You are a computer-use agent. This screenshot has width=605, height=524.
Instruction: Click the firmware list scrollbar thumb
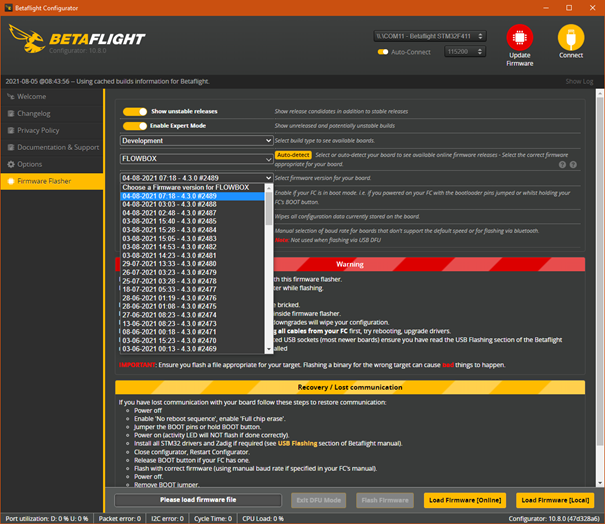coord(269,208)
